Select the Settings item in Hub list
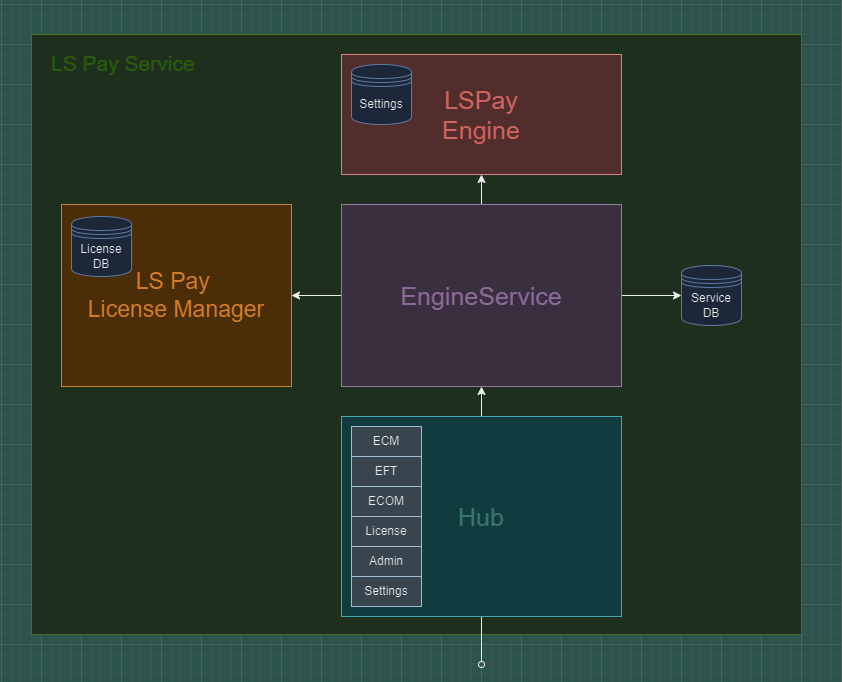The height and width of the screenshot is (682, 842). click(386, 591)
